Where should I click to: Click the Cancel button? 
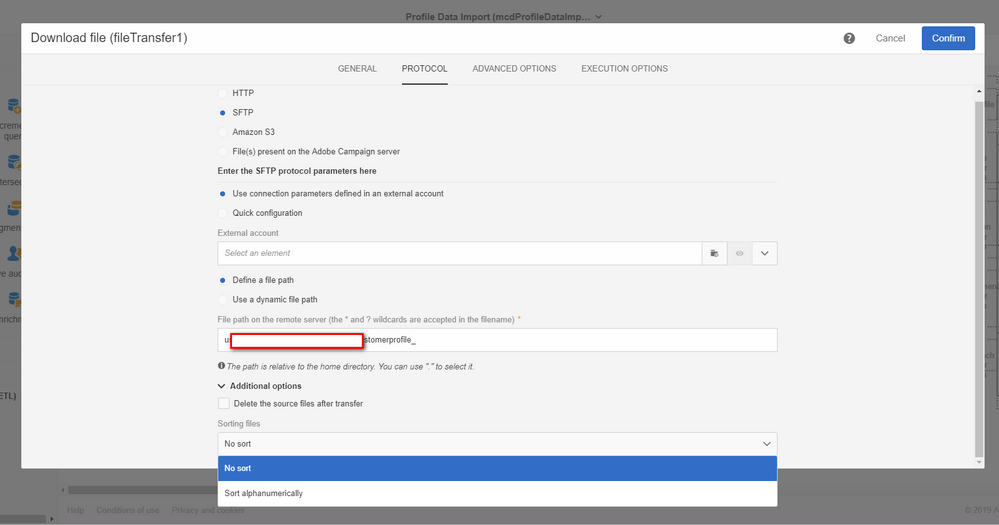pyautogui.click(x=890, y=38)
